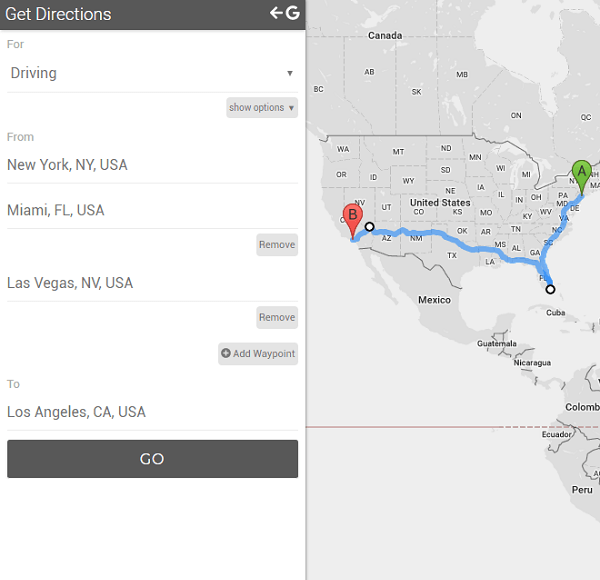Add Waypoint to the route
The image size is (600, 580).
tap(258, 354)
